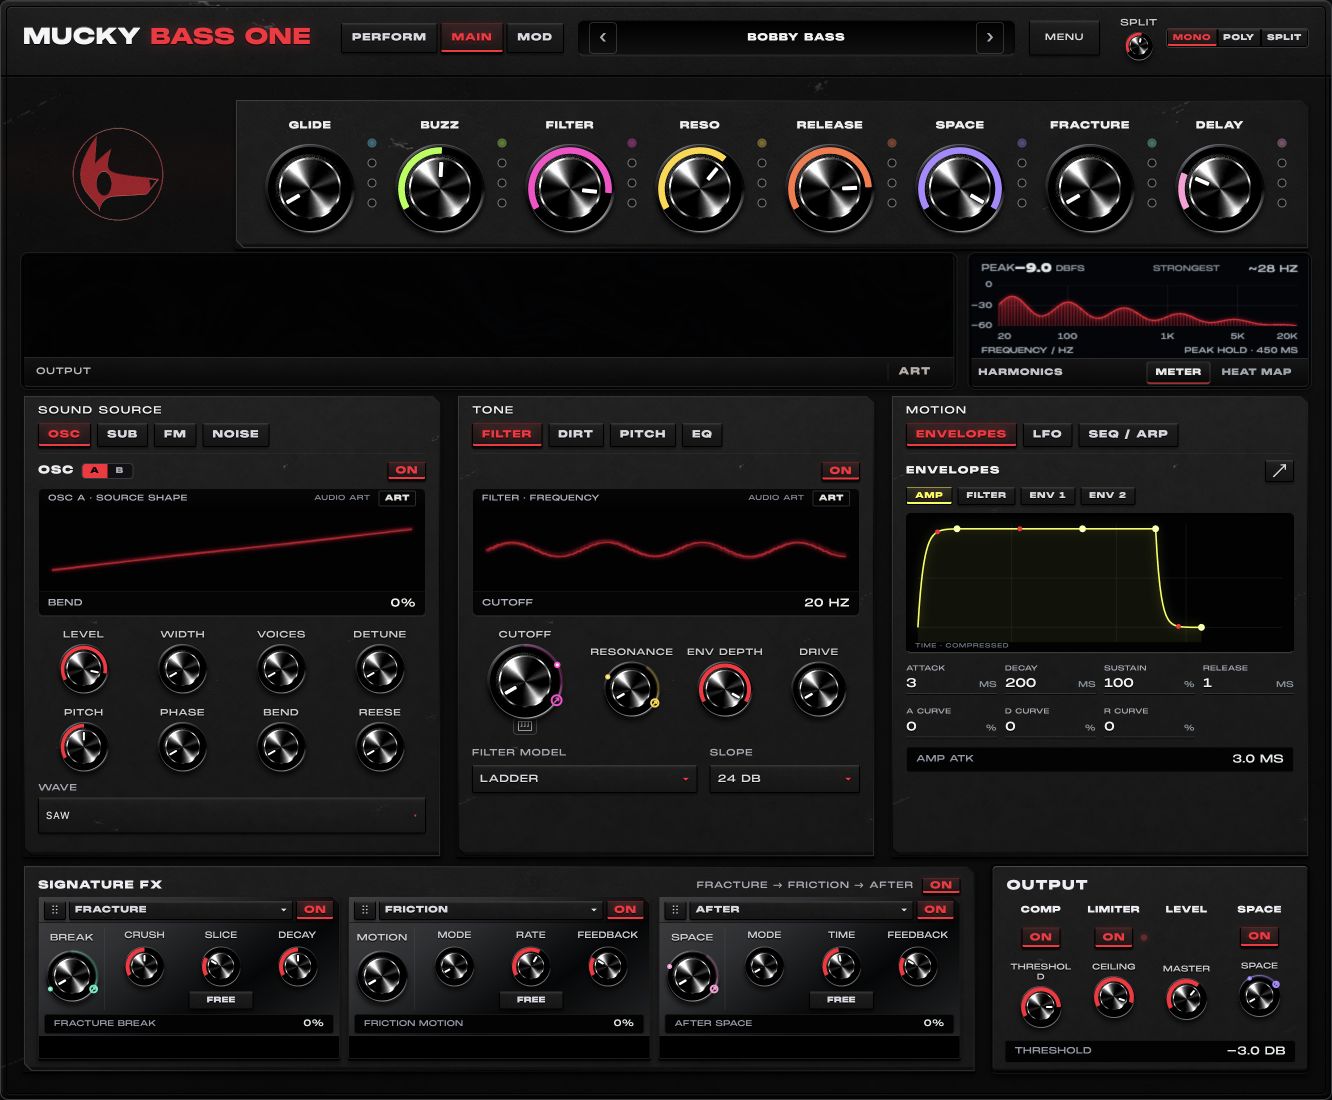Open the Fracture effect type dropdown
Viewport: 1332px width, 1100px height.
click(180, 910)
